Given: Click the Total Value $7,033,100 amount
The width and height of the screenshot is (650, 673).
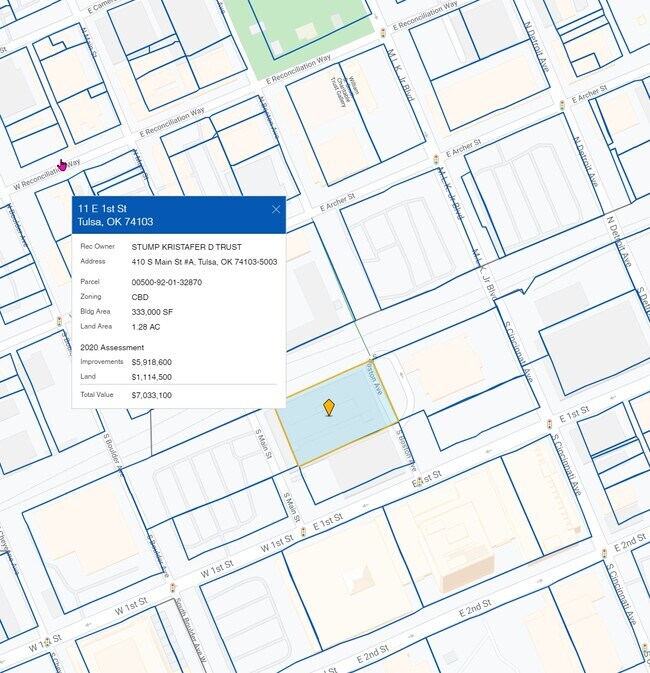Looking at the screenshot, I should [x=152, y=395].
